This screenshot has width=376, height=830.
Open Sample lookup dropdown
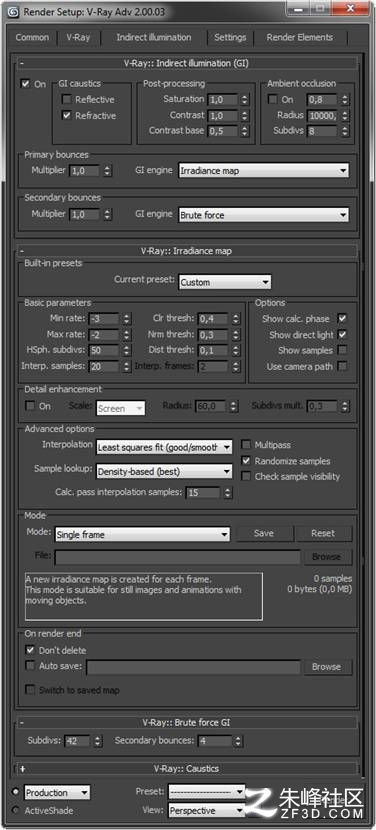tap(164, 471)
